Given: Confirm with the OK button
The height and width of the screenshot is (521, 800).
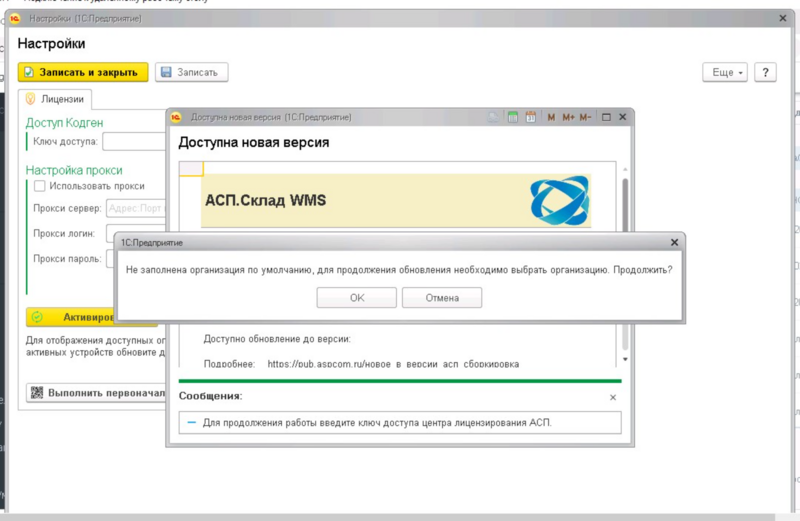Looking at the screenshot, I should tap(357, 297).
